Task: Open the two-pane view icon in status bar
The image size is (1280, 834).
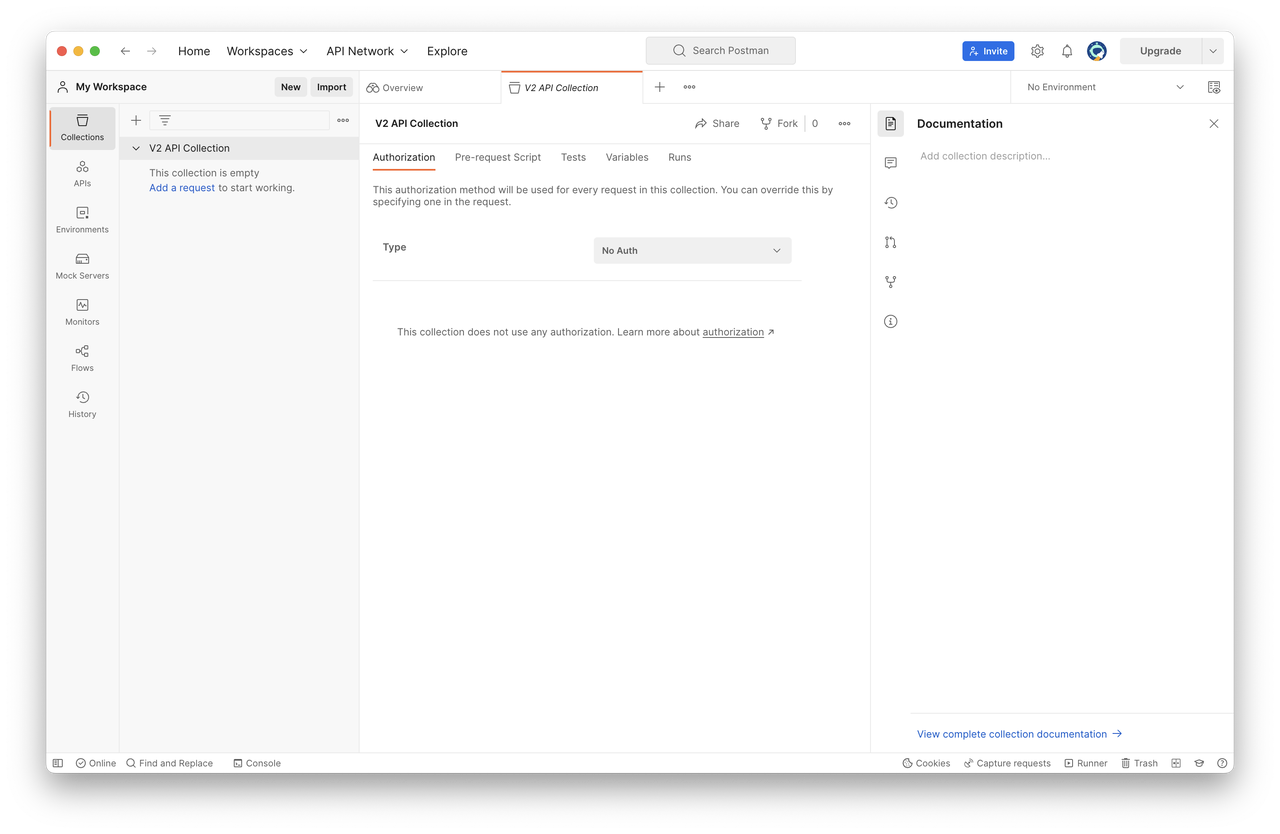Action: [x=1176, y=763]
